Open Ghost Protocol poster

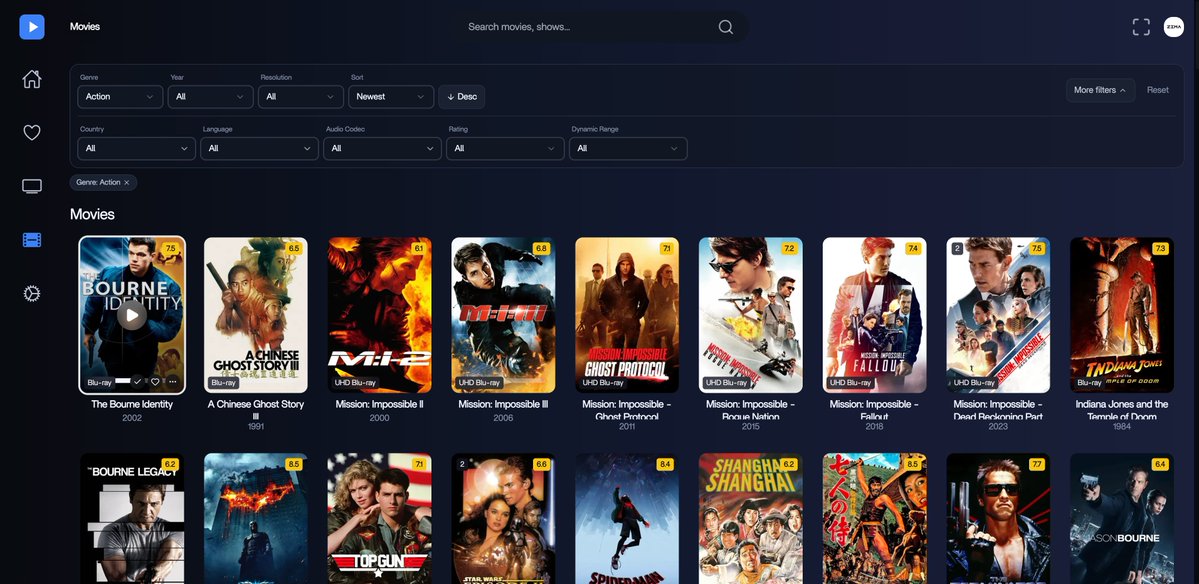[626, 315]
